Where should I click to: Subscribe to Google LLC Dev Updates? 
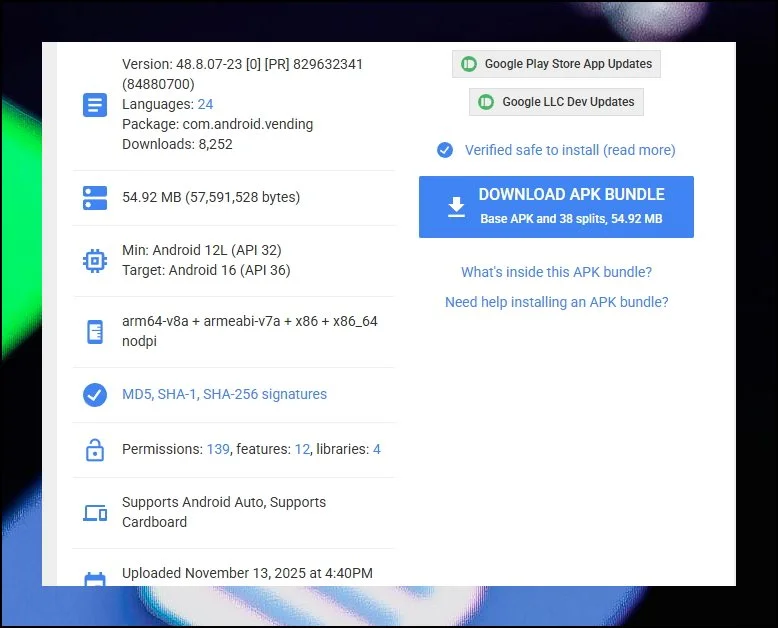(x=557, y=102)
